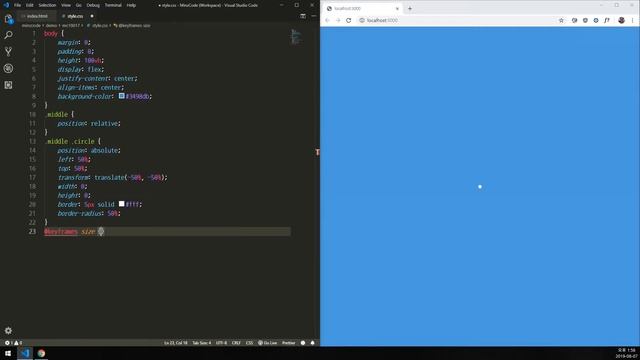This screenshot has height=360, width=640.
Task: Select the style.css editor tab
Action: pos(75,16)
